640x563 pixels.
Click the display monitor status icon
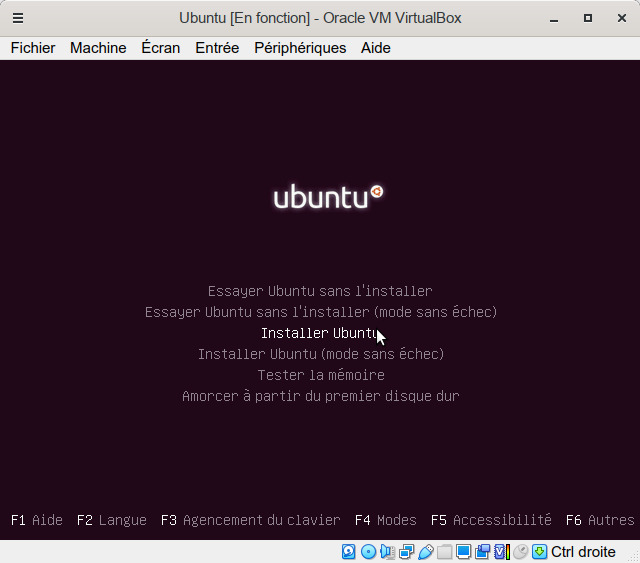[464, 552]
